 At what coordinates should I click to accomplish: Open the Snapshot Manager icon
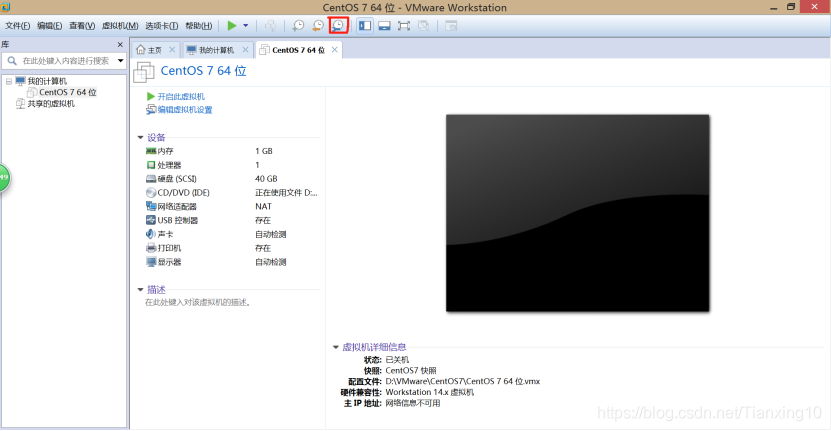coord(338,25)
